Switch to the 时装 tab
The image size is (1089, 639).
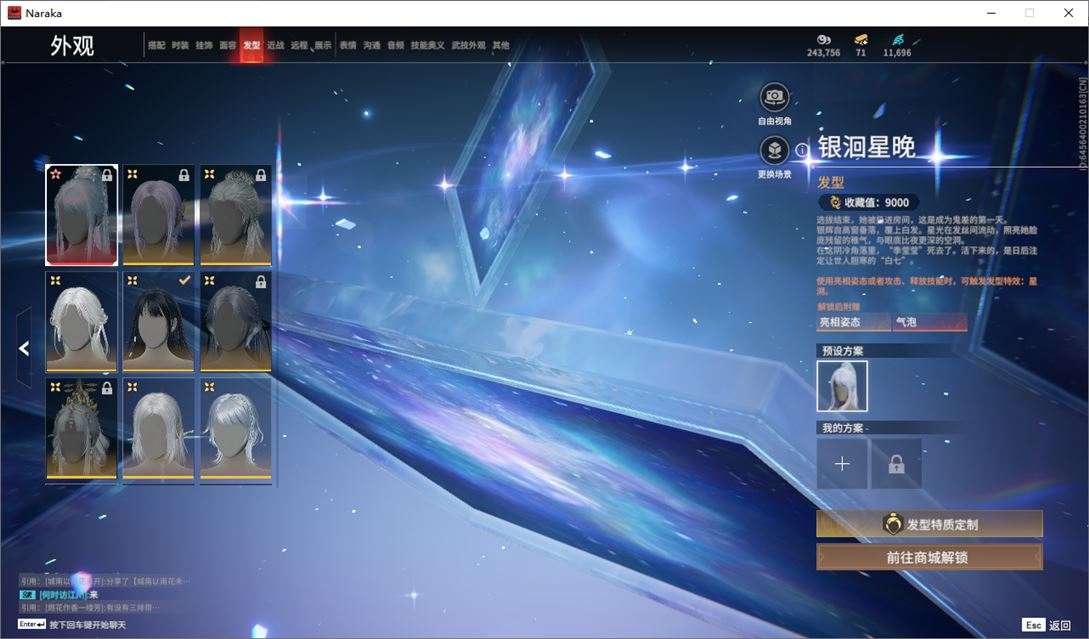[180, 45]
